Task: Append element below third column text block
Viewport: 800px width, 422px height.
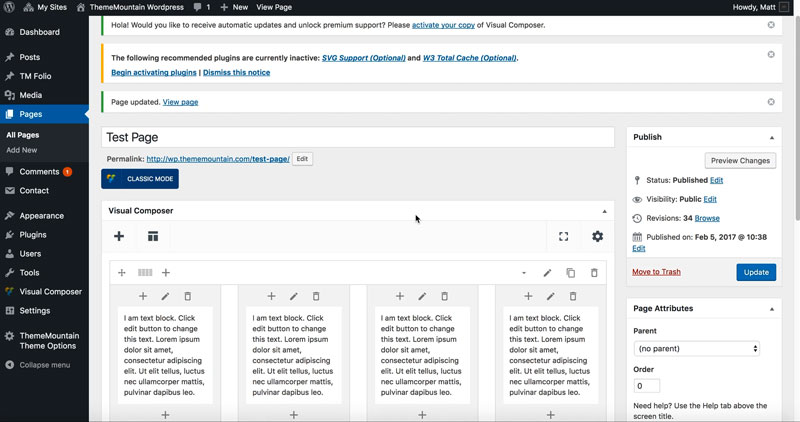Action: coord(422,415)
